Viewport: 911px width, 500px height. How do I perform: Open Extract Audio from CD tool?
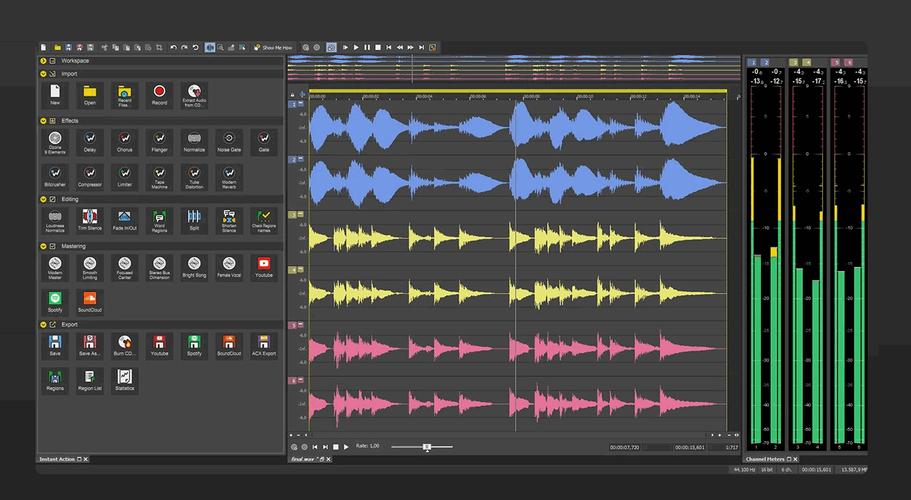(195, 92)
